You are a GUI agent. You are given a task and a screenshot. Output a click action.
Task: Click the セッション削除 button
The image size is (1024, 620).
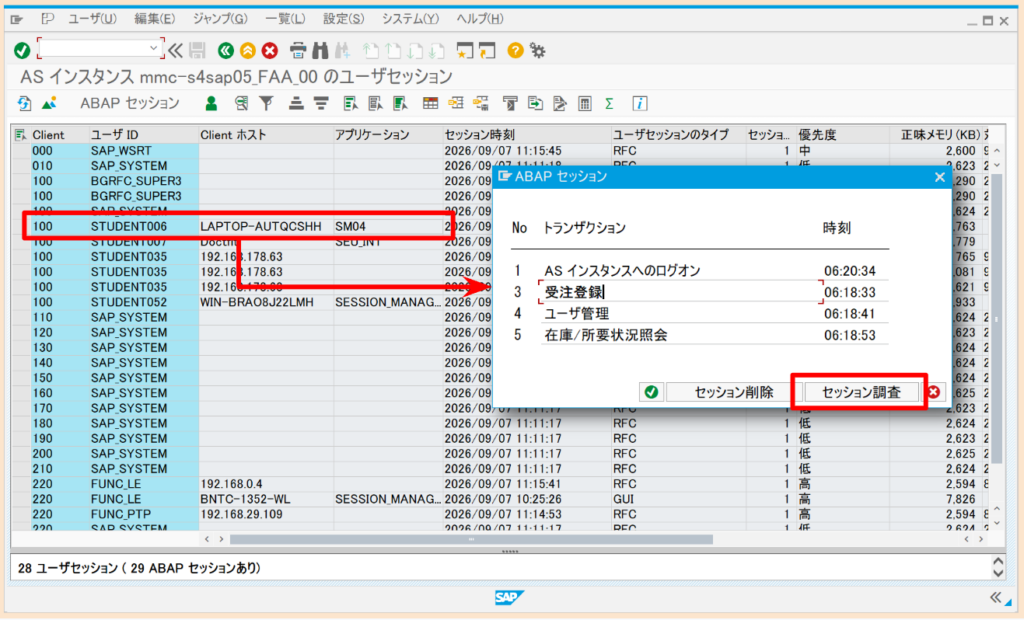tap(733, 392)
